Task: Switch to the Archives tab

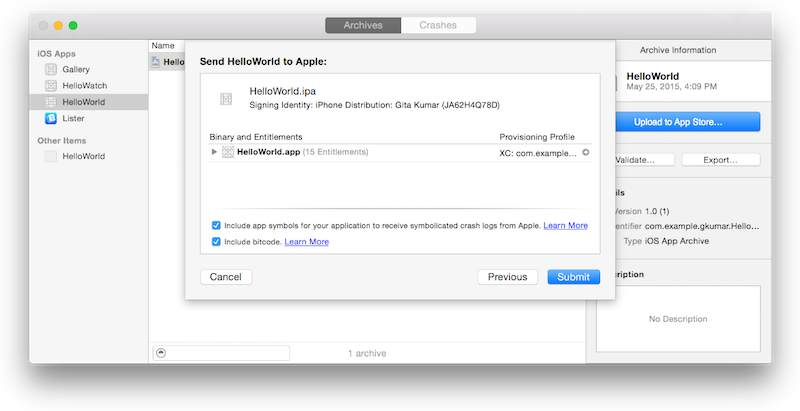Action: [x=363, y=25]
